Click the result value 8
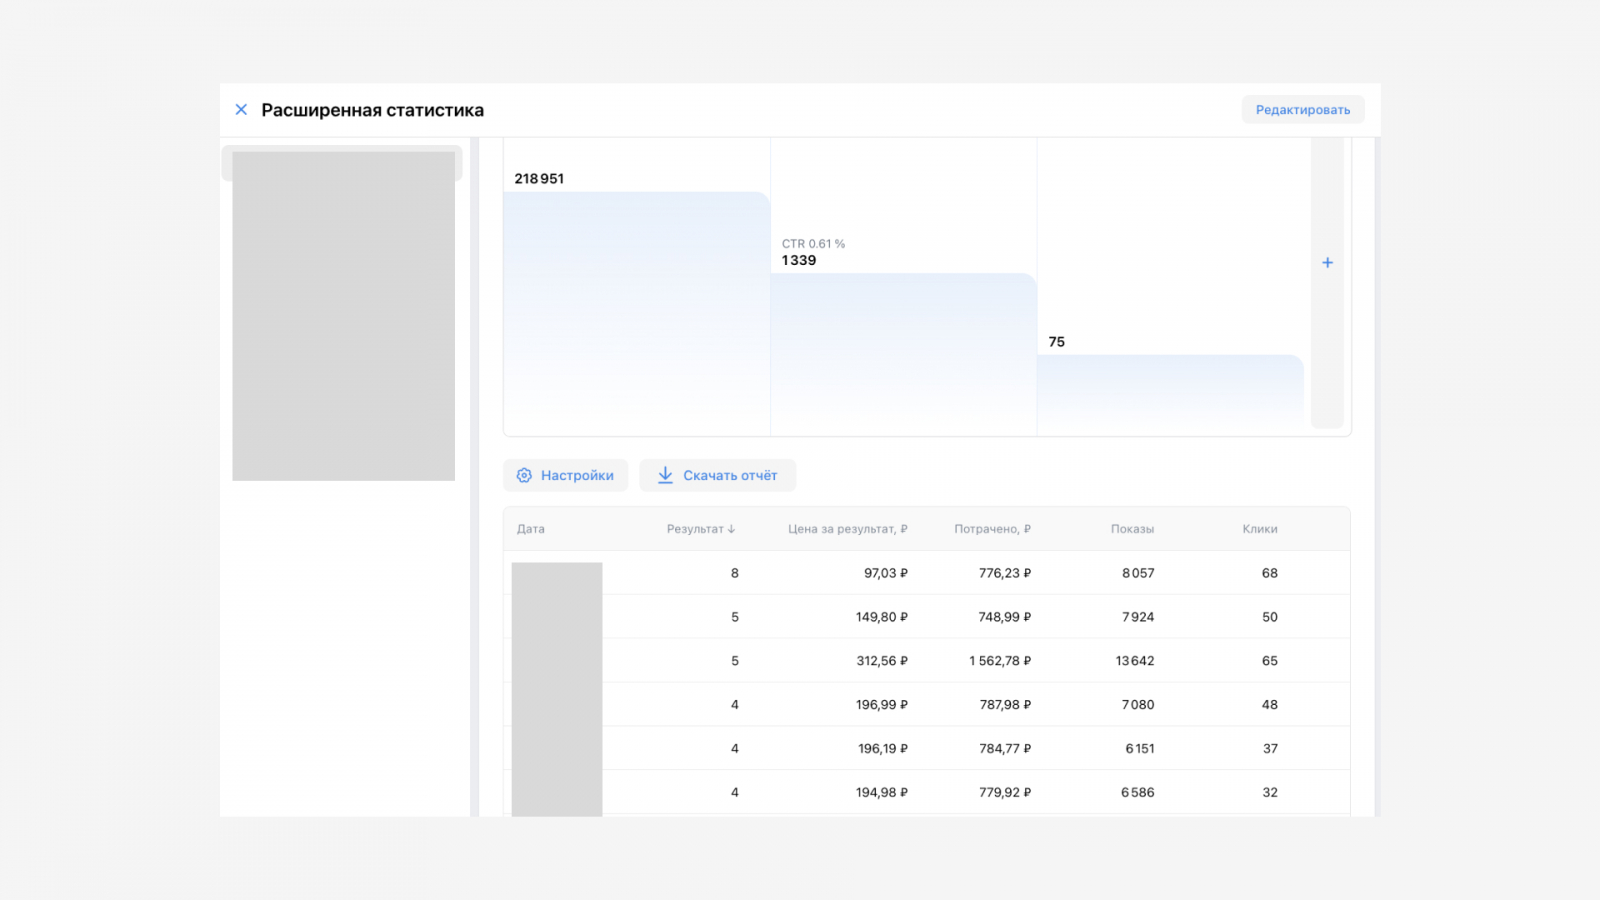This screenshot has width=1600, height=900. (x=735, y=573)
